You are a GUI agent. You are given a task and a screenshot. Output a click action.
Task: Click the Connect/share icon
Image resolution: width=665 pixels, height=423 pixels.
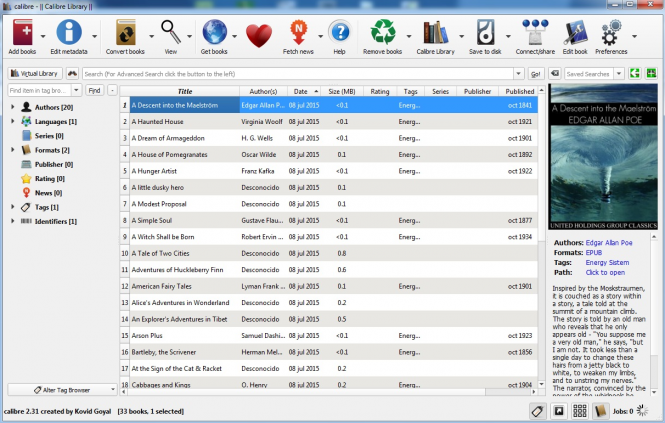tap(535, 32)
